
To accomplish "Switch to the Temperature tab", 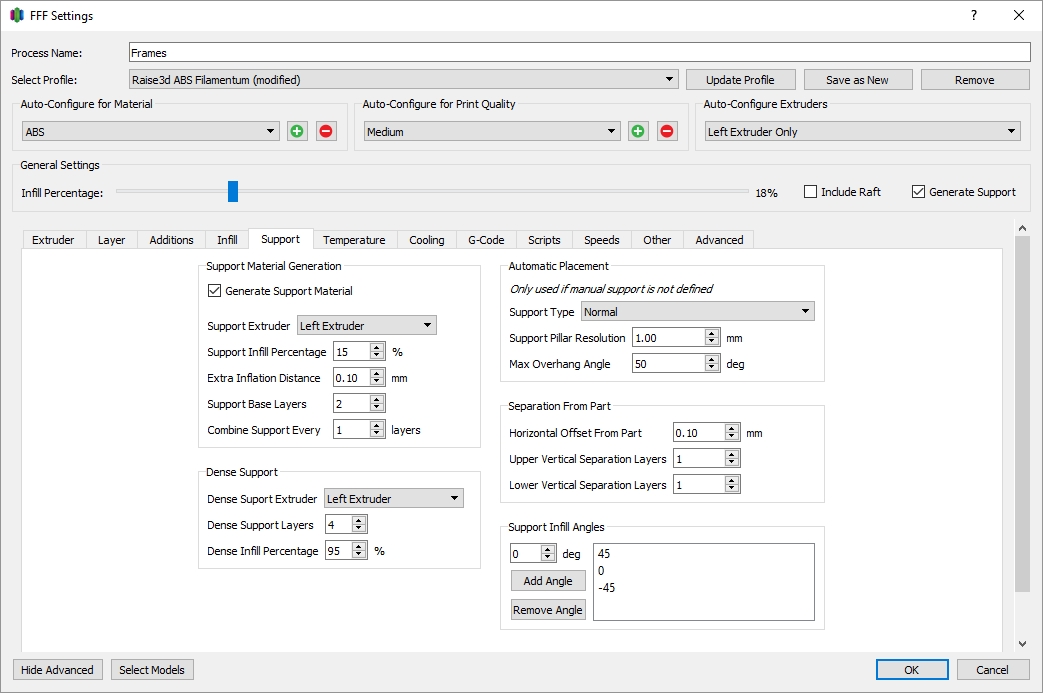I will pos(354,239).
